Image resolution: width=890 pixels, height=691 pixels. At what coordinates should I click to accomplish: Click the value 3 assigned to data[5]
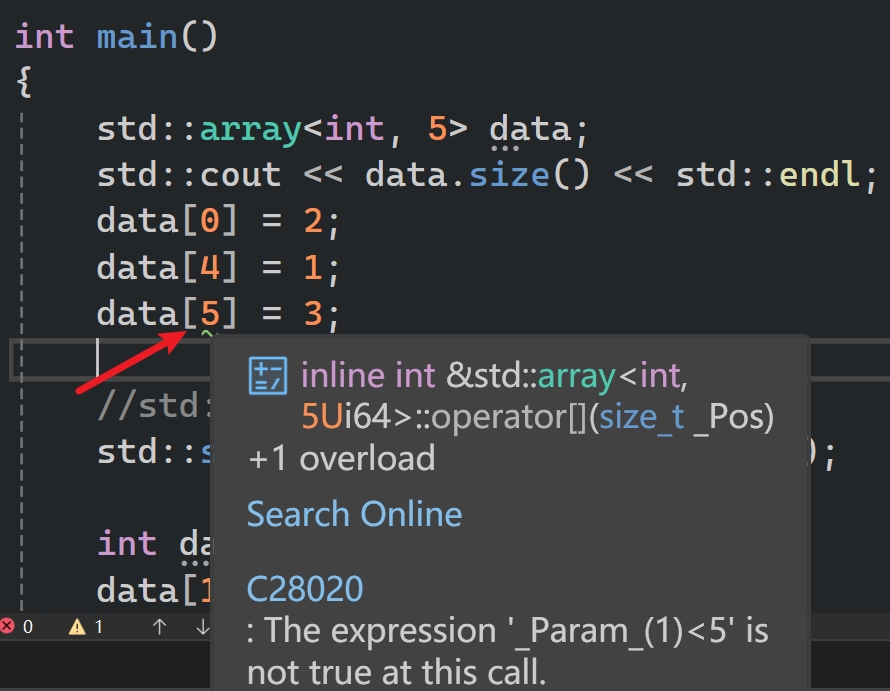click(x=313, y=314)
